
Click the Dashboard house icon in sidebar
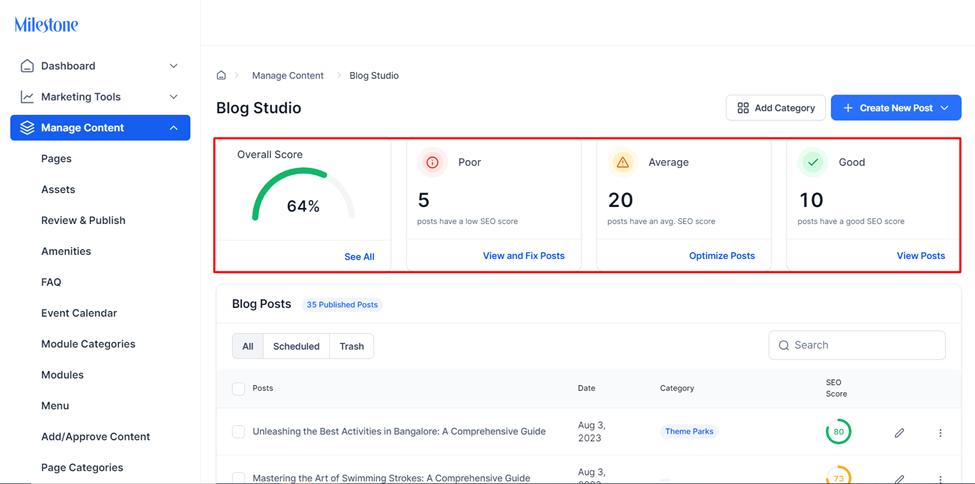[27, 66]
